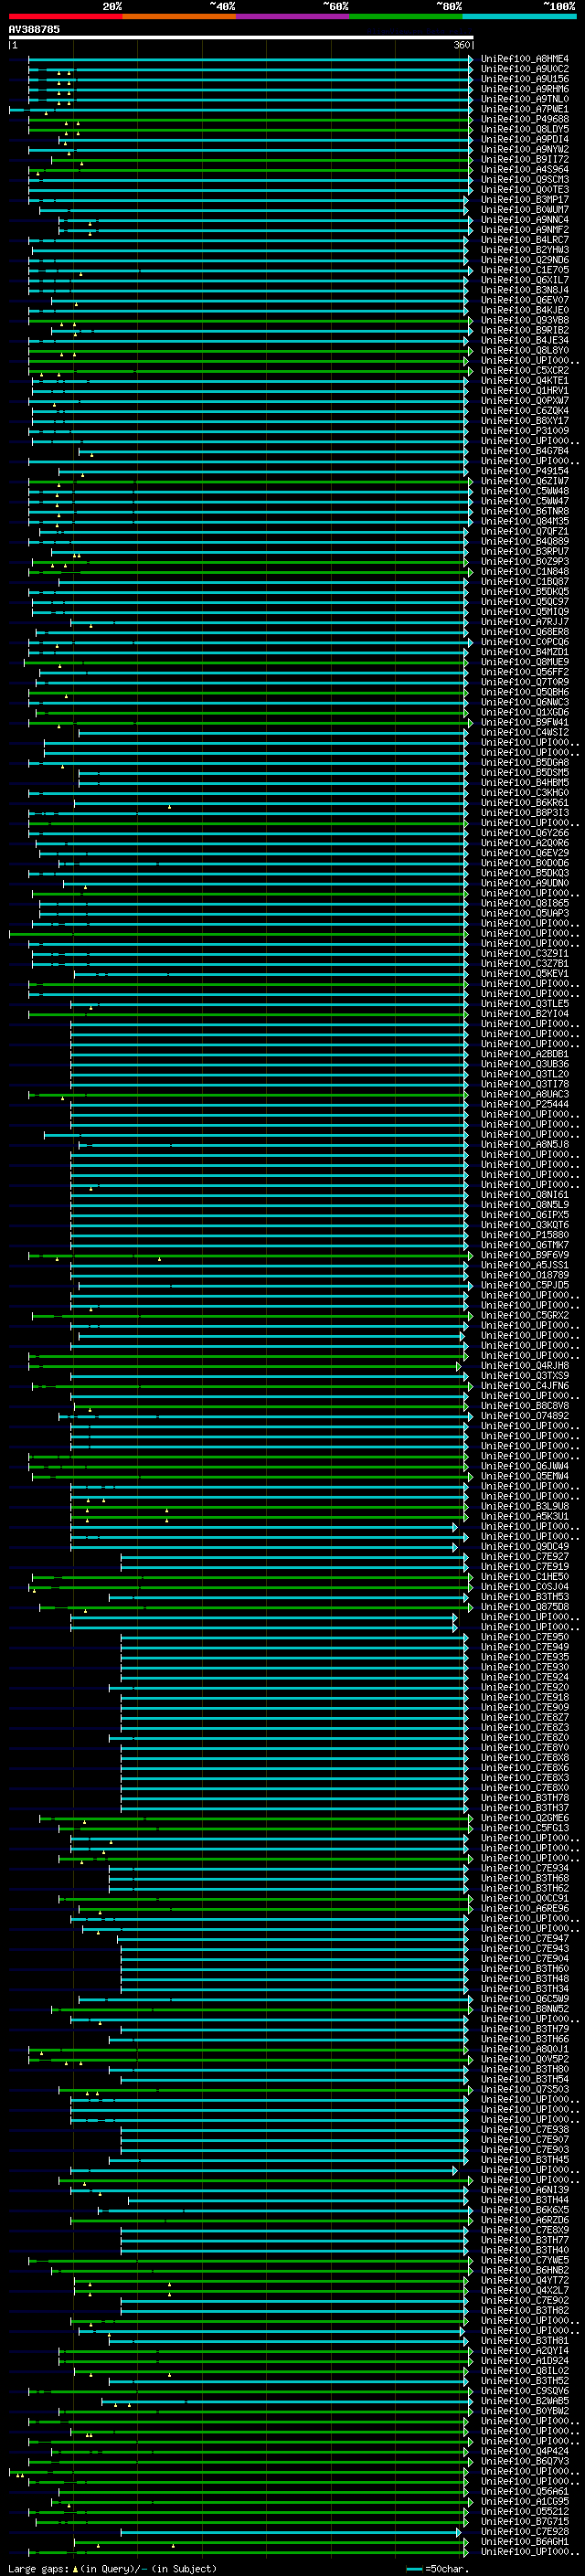The image size is (585, 2576).
Task: Select the UniRef100_O18789 label
Action: pyautogui.click(x=525, y=1275)
